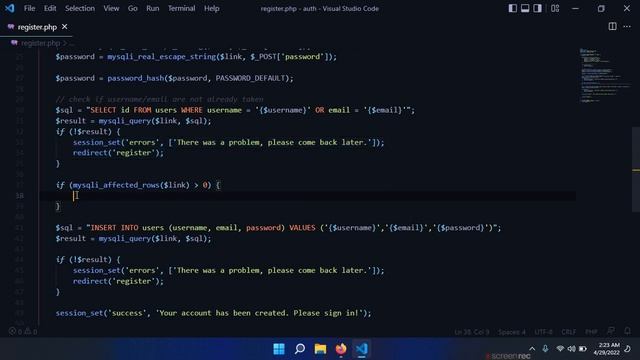
Task: Show hidden tray icons chevron
Action: (532, 348)
